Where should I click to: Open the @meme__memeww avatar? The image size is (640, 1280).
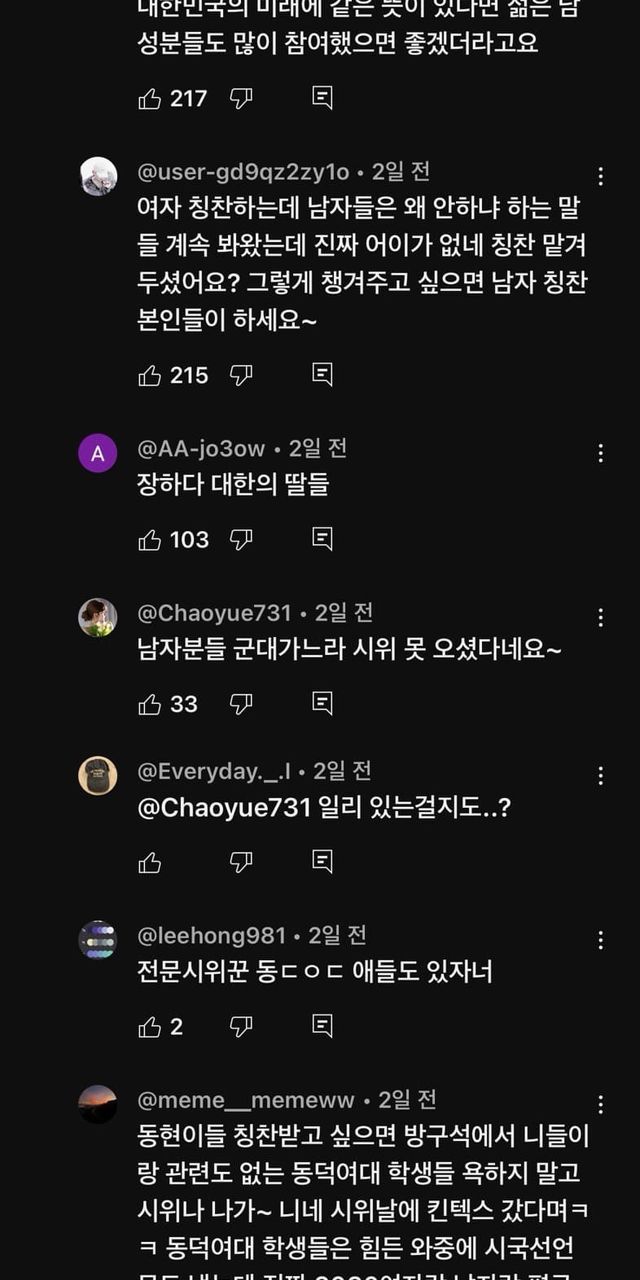coord(98,1104)
